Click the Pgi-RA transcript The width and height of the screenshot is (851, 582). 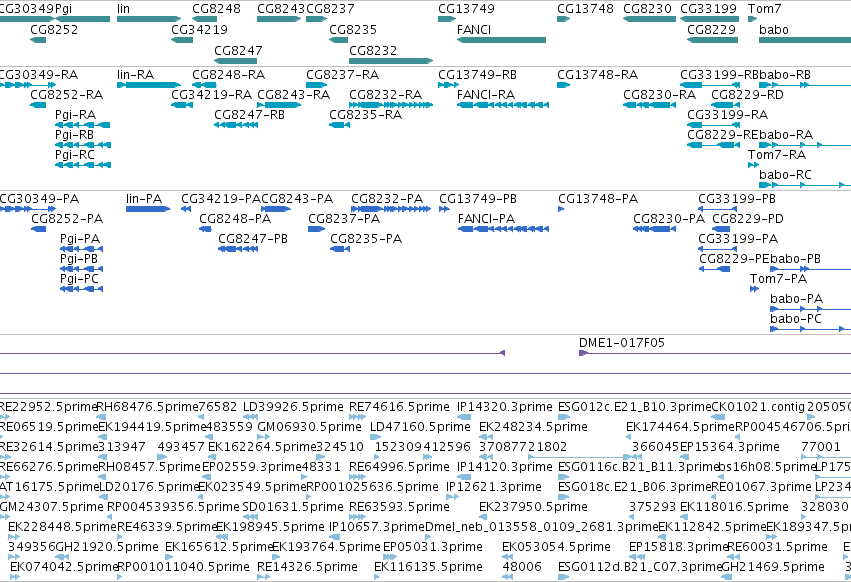82,125
